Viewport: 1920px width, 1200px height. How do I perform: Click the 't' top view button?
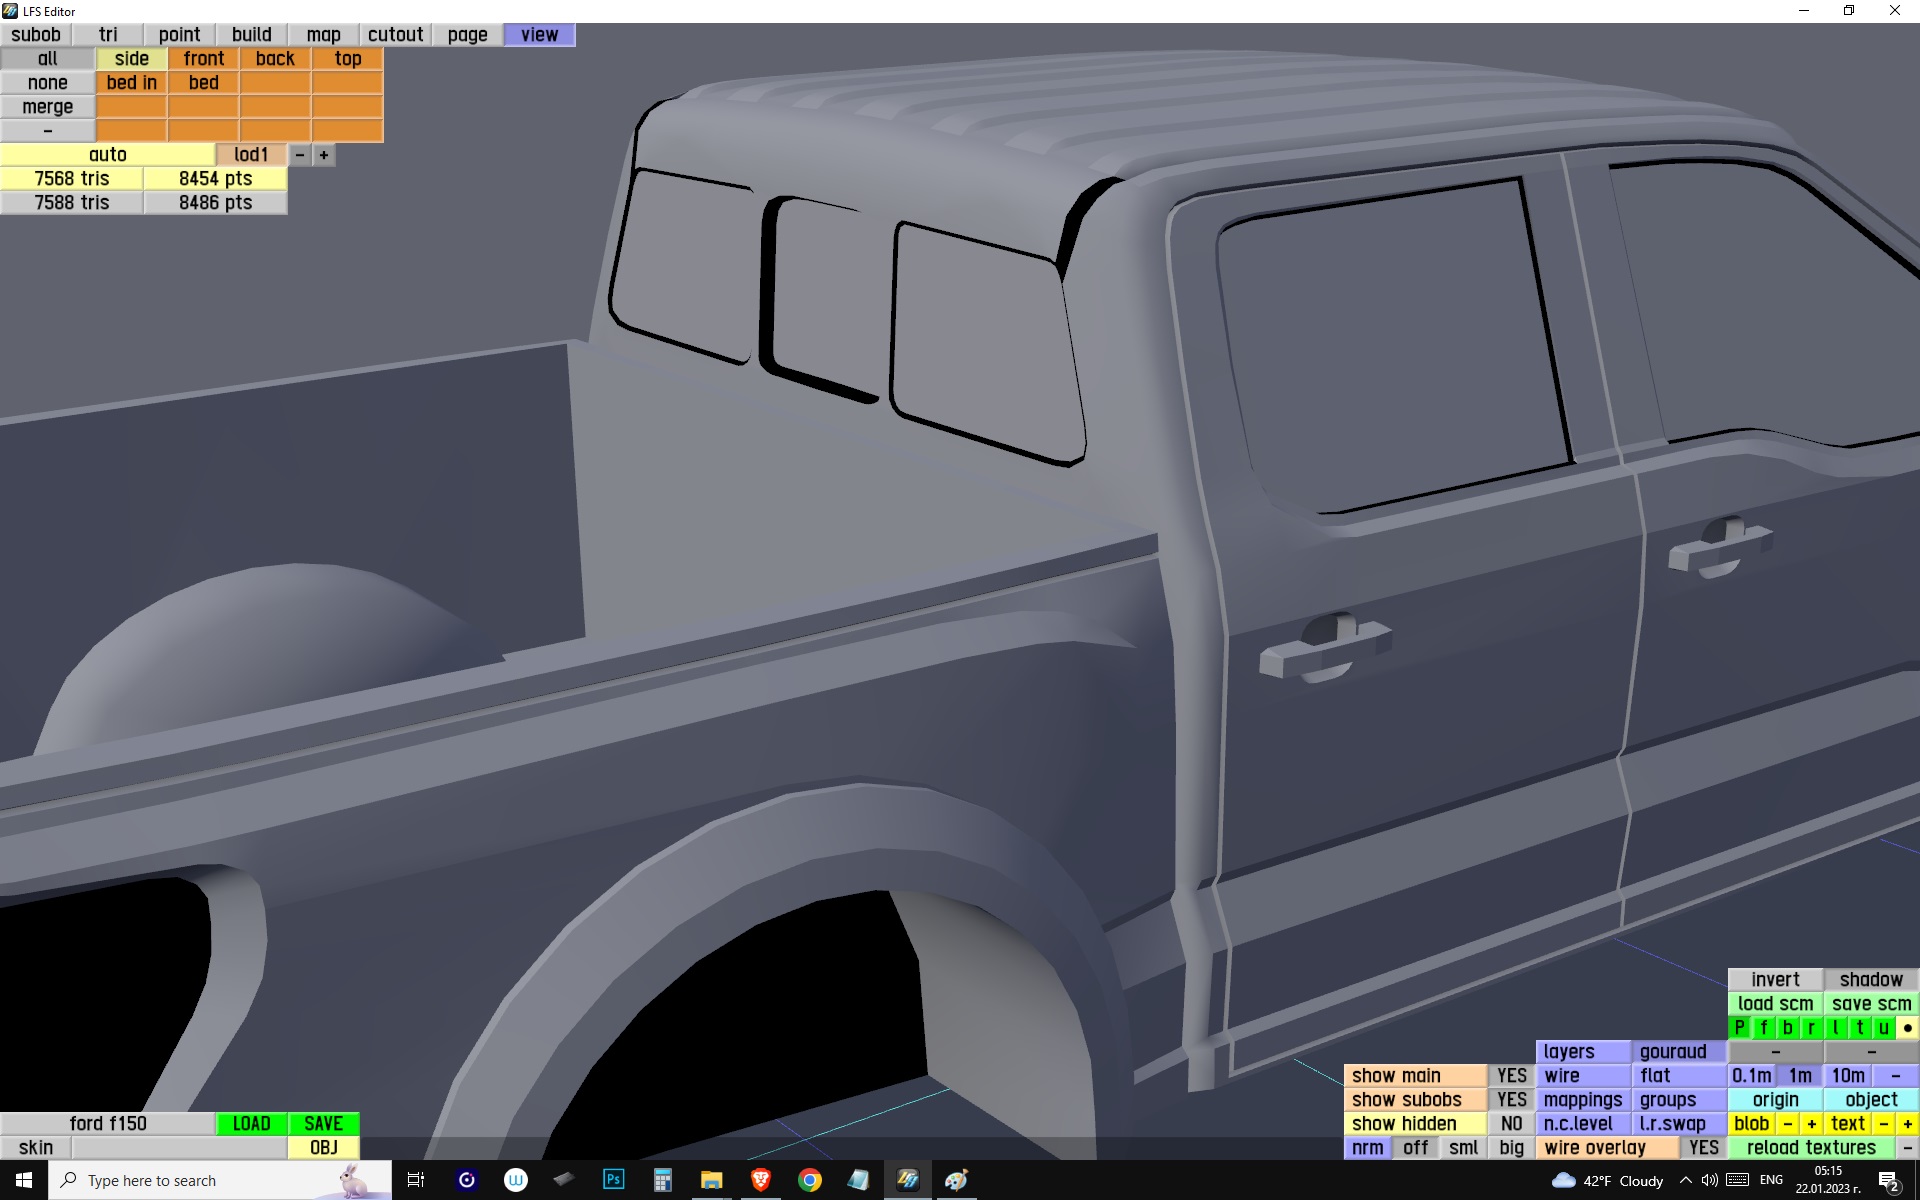pos(1859,1027)
